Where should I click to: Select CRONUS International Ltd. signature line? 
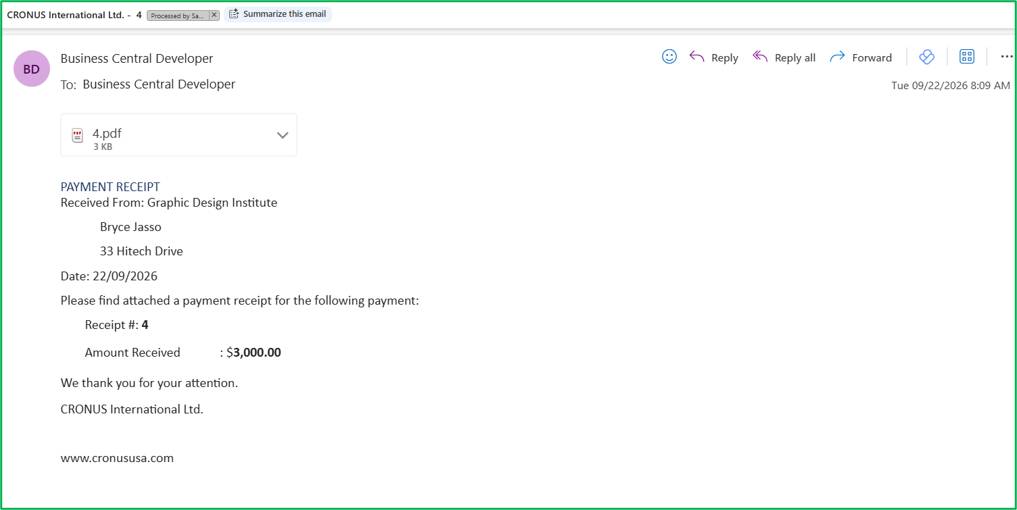(132, 409)
